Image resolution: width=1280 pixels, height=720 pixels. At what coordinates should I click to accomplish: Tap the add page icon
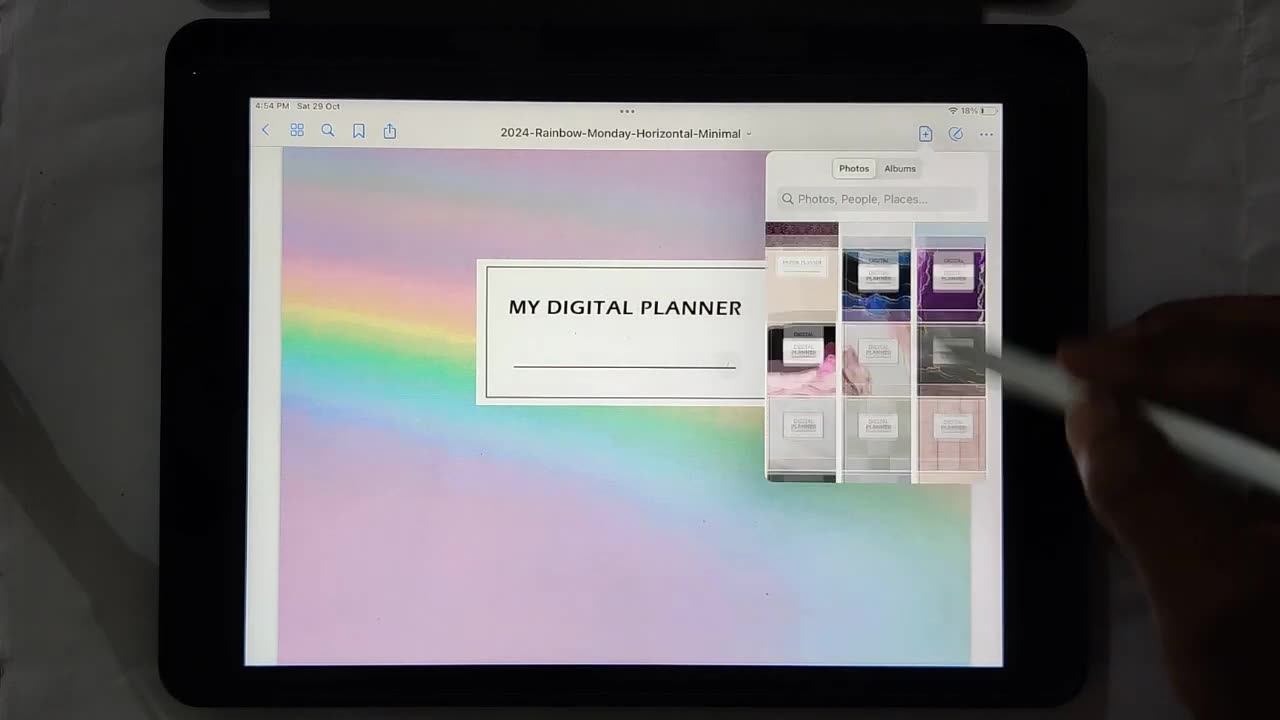point(925,134)
